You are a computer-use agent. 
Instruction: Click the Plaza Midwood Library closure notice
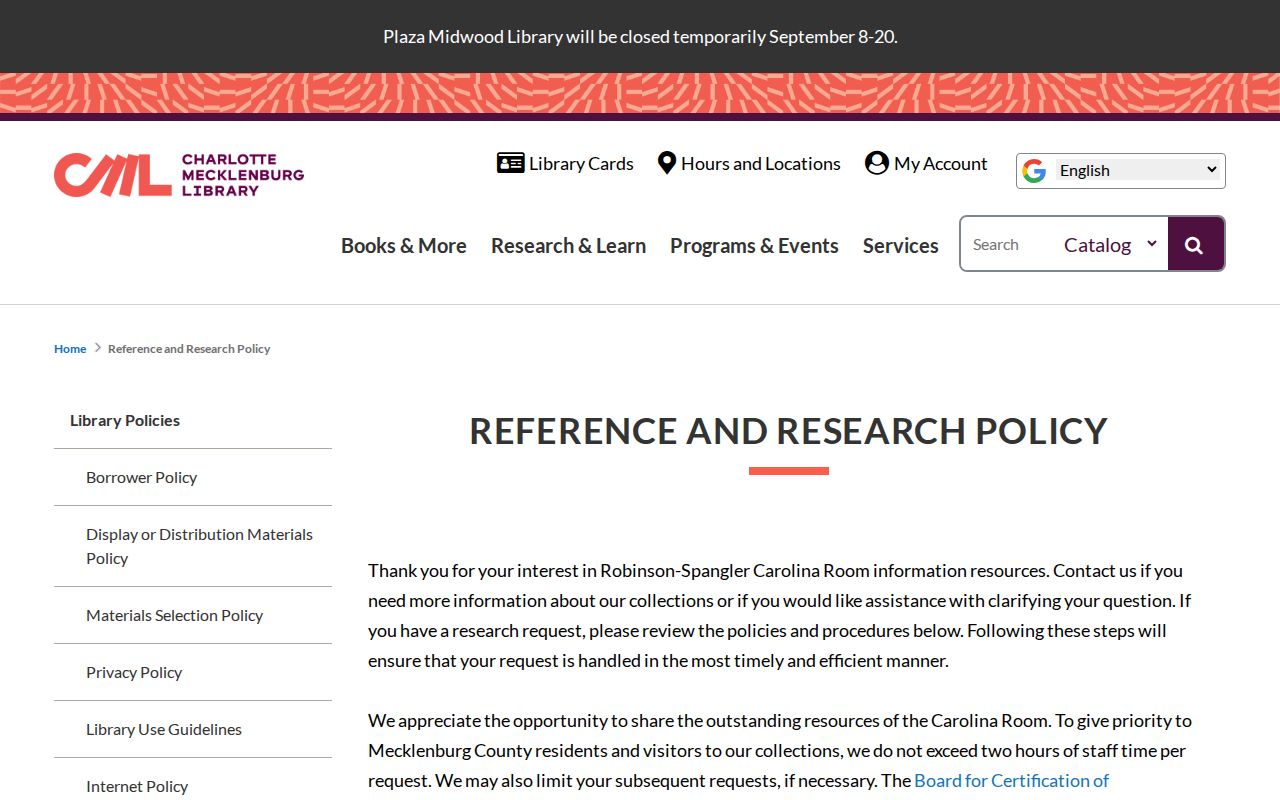click(x=640, y=37)
